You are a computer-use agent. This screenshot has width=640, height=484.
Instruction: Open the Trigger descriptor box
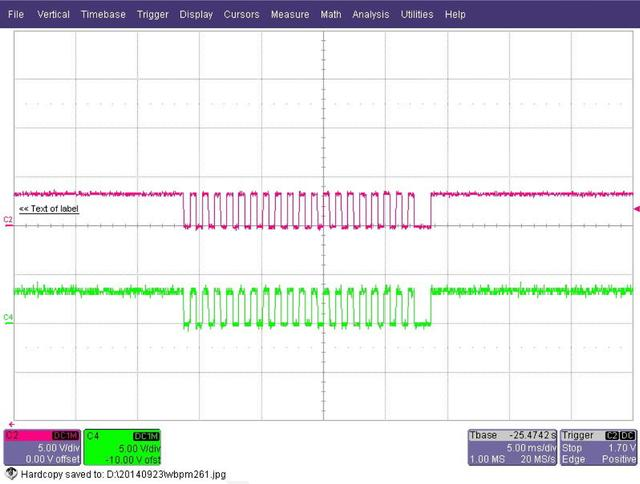pyautogui.click(x=598, y=448)
